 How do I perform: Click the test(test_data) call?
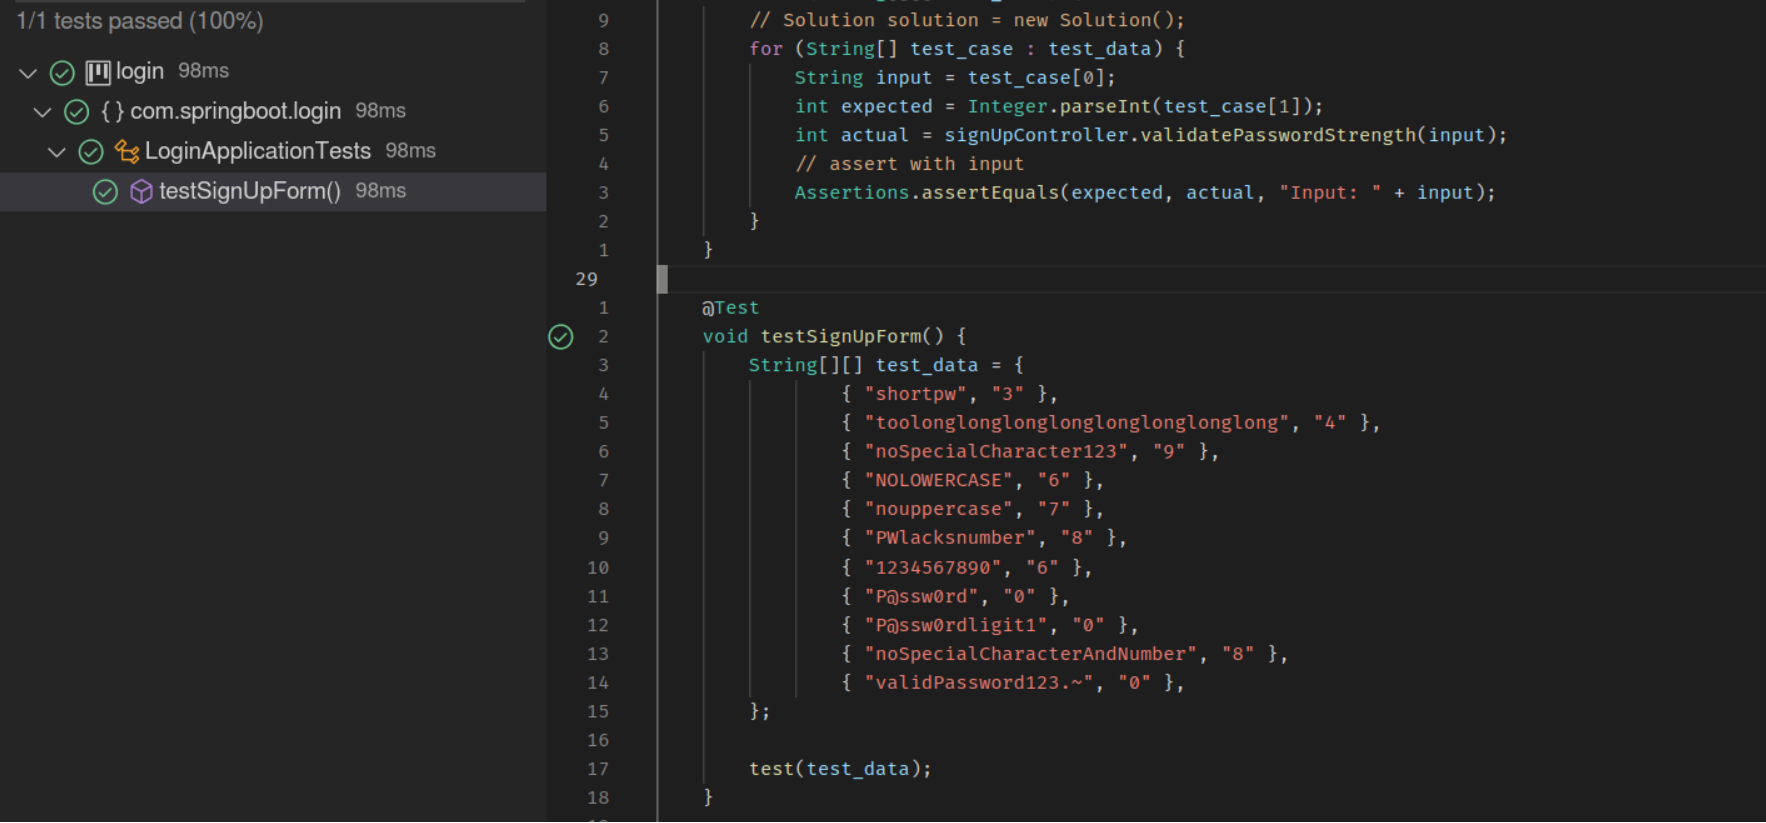click(x=840, y=769)
